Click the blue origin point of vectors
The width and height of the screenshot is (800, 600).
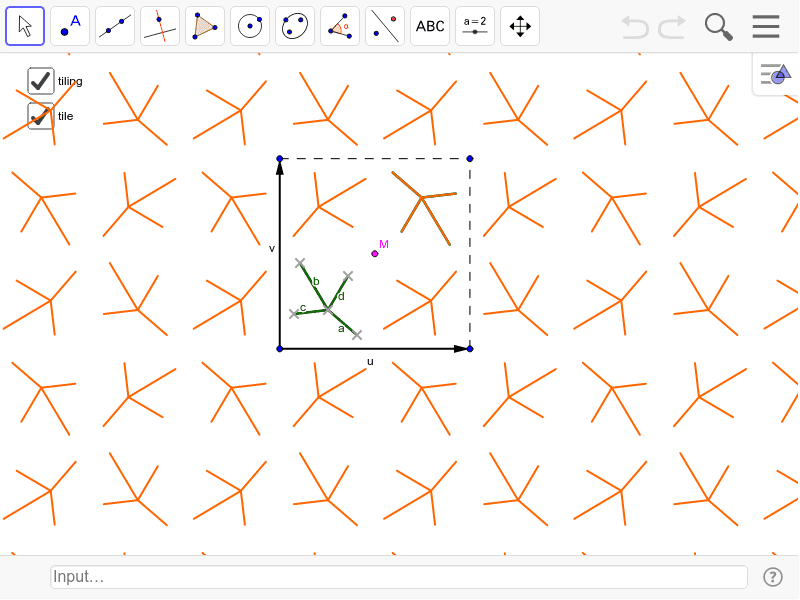coord(280,348)
